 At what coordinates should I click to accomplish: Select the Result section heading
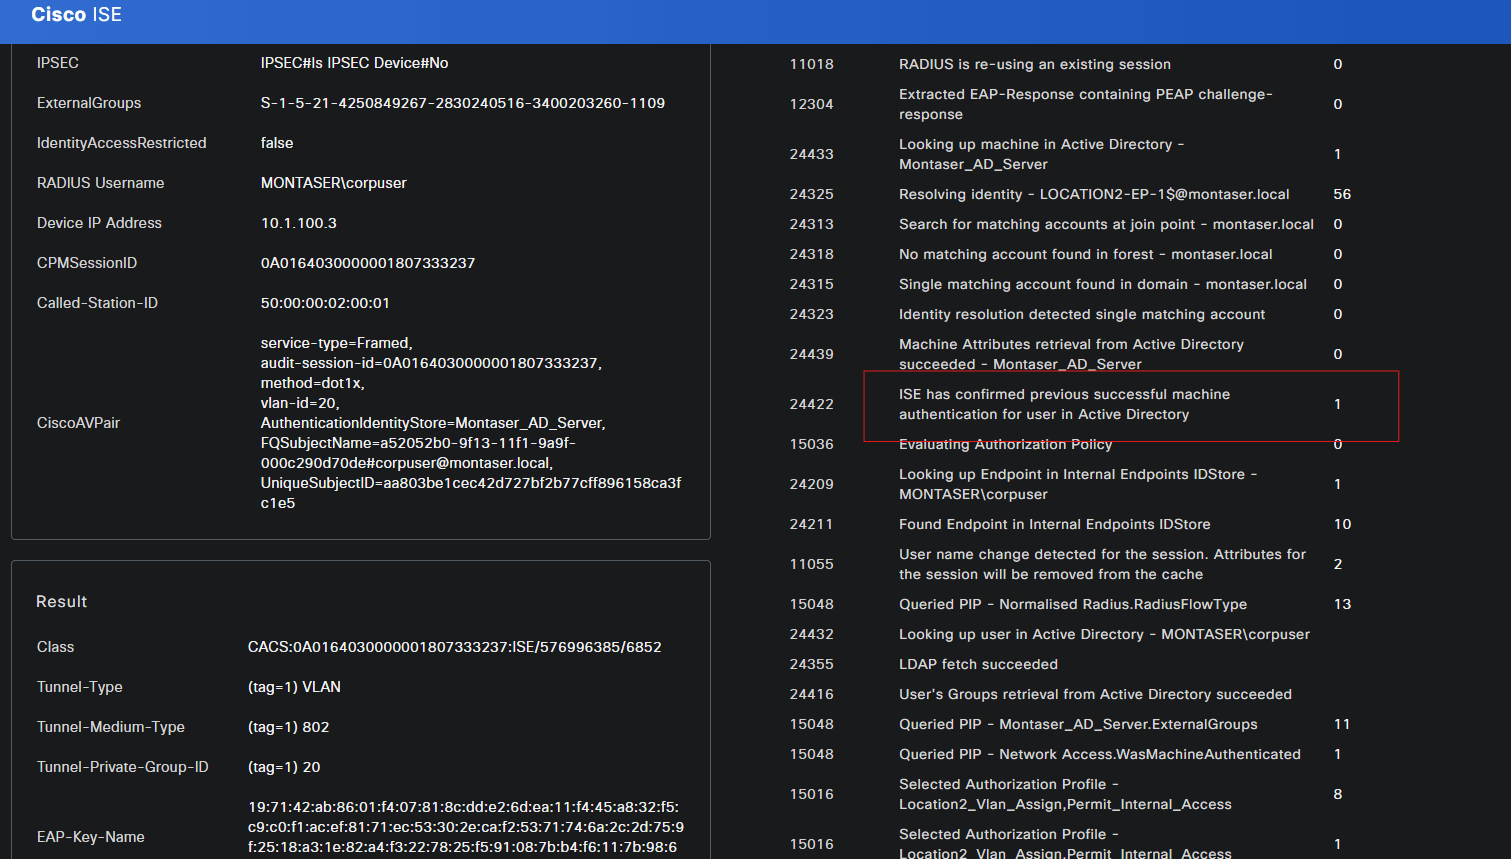(61, 602)
